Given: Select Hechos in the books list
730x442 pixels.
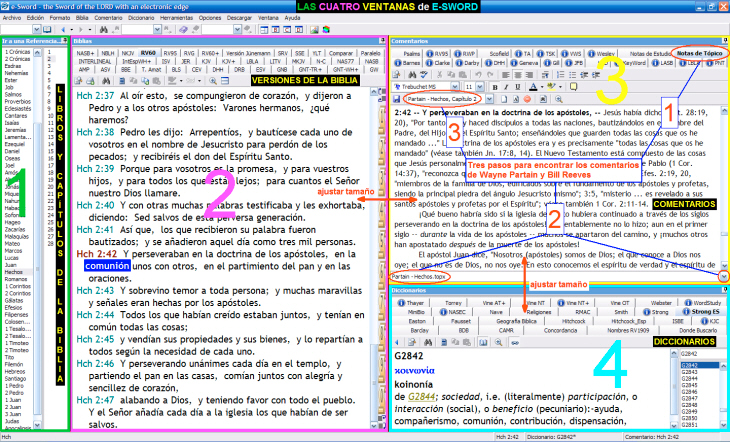Looking at the screenshot, I should click(14, 272).
